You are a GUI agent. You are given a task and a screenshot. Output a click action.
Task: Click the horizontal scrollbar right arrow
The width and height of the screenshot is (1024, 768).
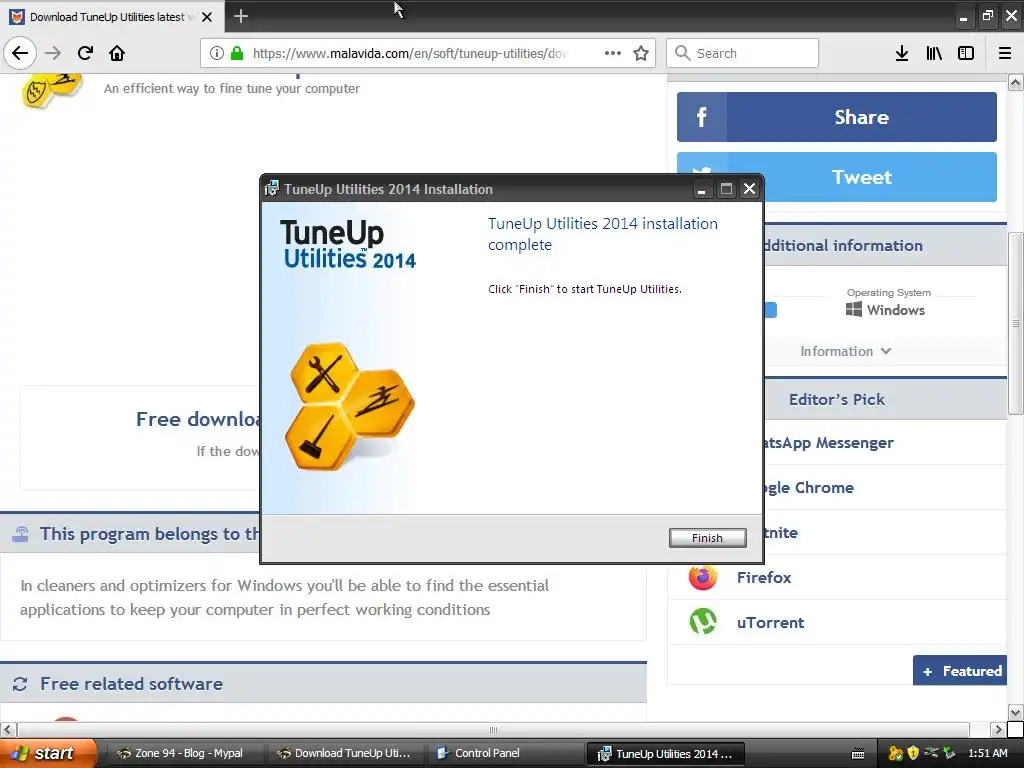(998, 729)
